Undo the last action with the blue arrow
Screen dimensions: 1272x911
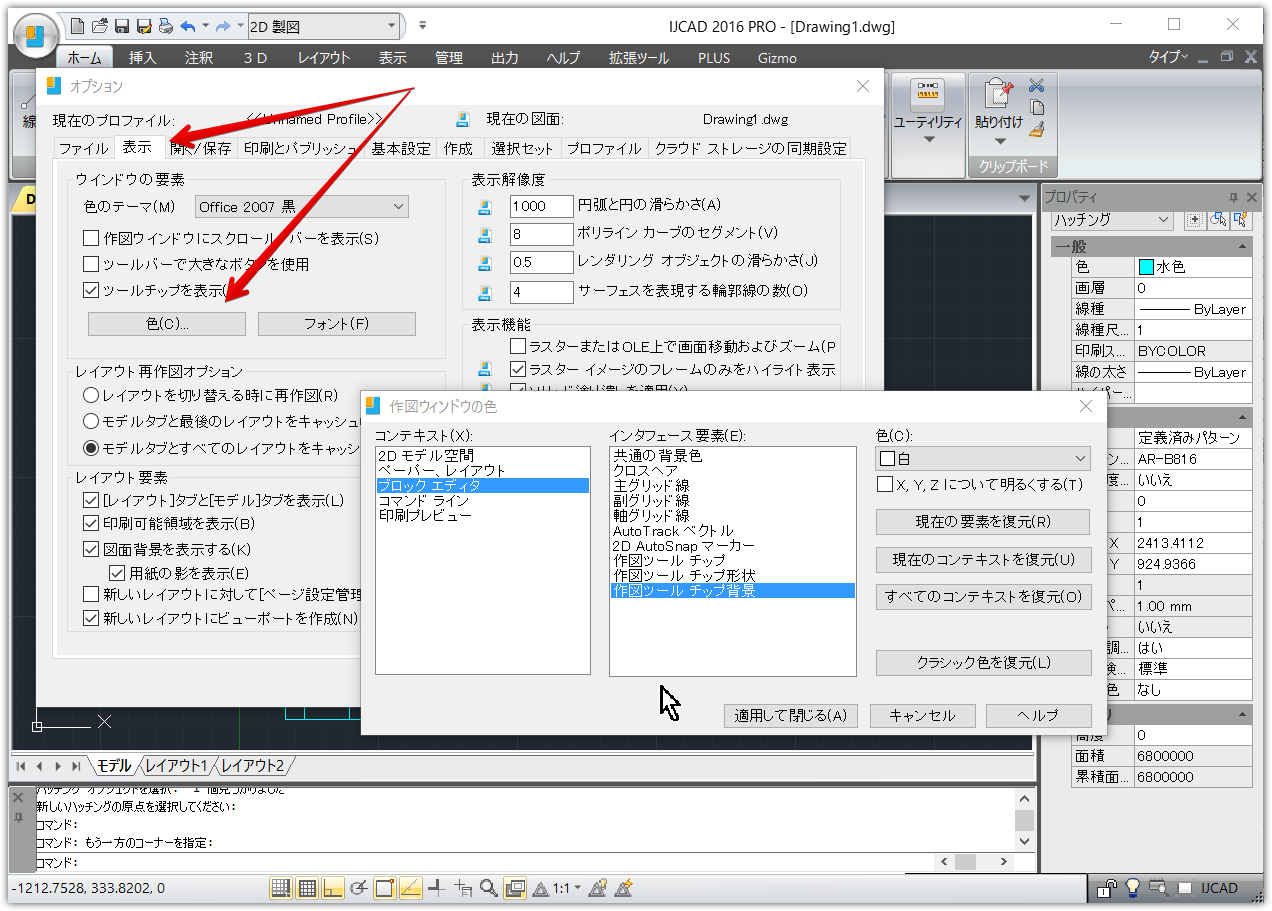click(x=188, y=26)
